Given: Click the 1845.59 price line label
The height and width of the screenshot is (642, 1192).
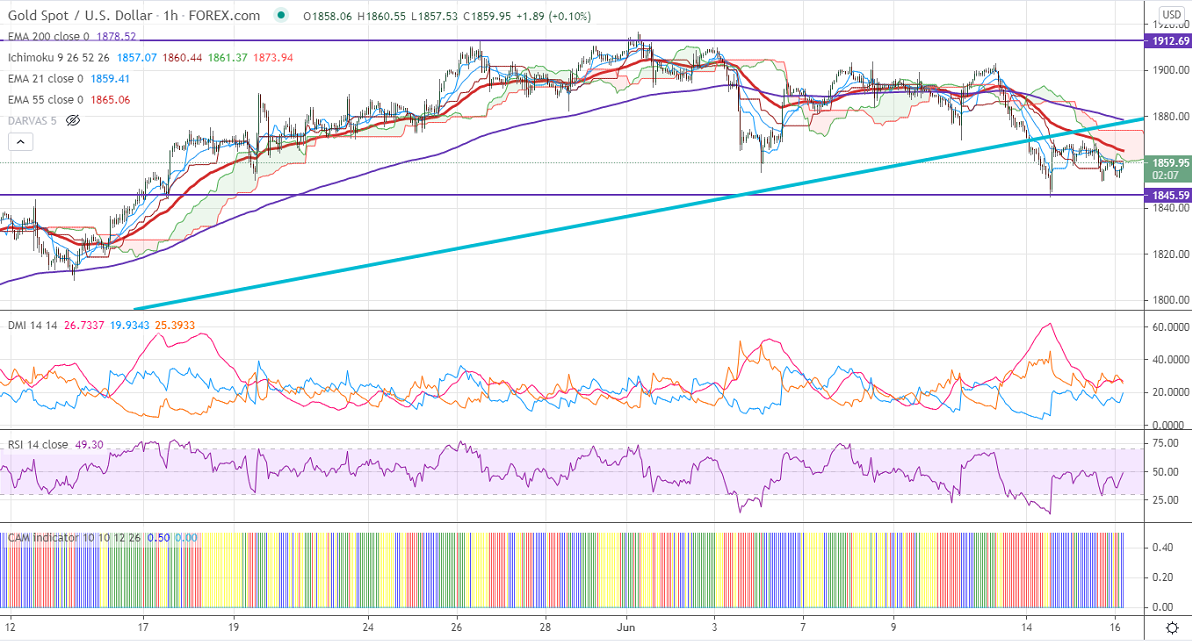Looking at the screenshot, I should point(1168,195).
